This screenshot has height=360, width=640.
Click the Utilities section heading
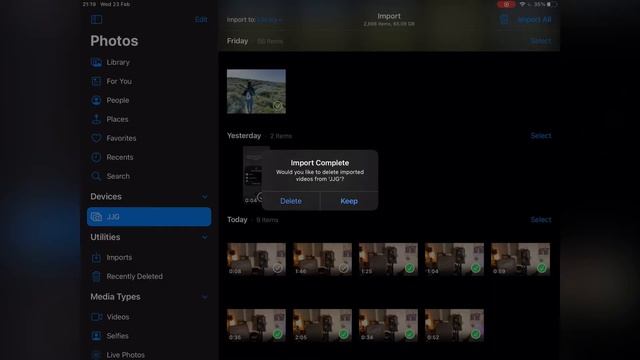coord(105,237)
